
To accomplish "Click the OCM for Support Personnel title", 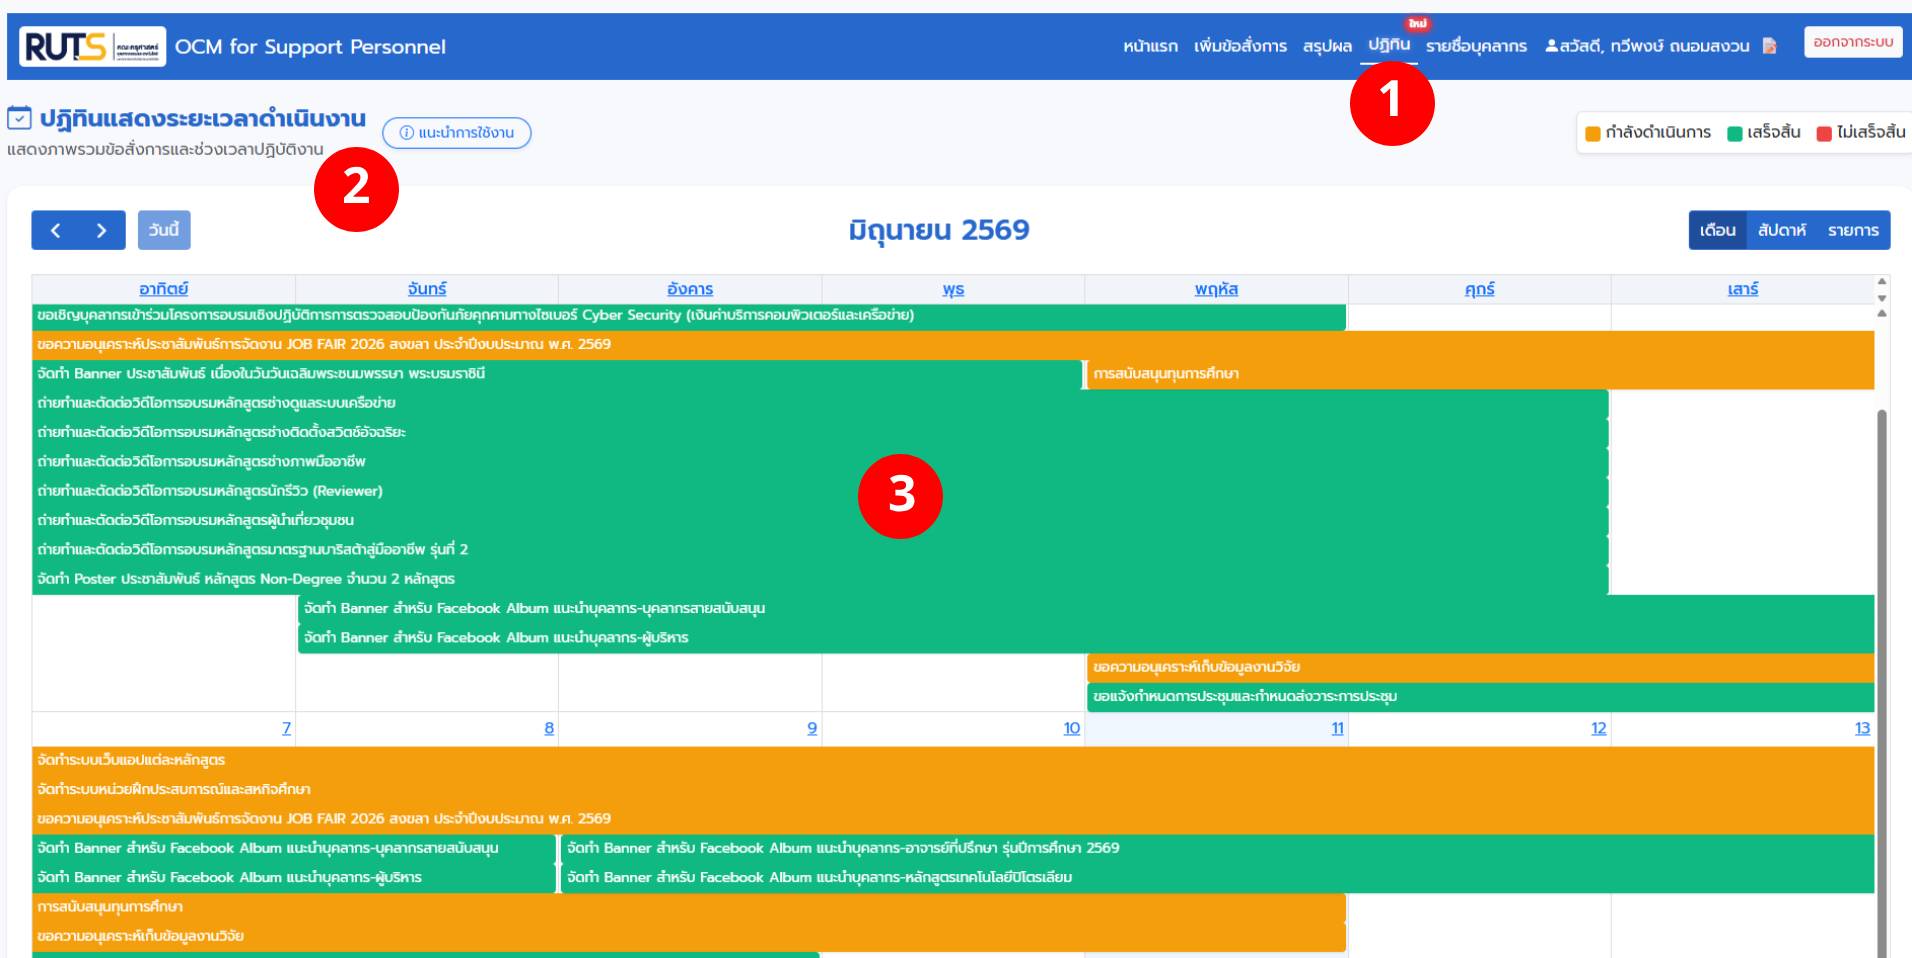I will pyautogui.click(x=310, y=46).
